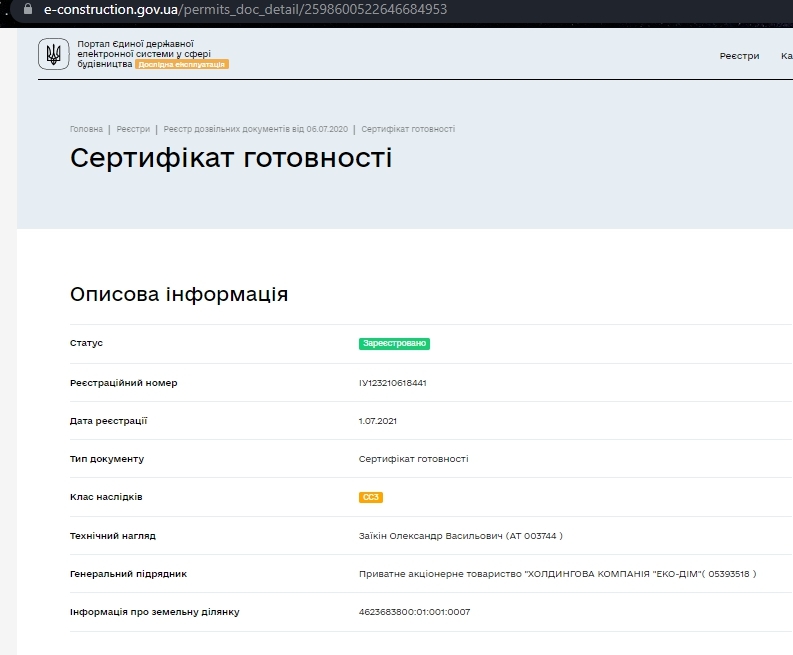Click the 'Реєстраційний номер' row label
793x655 pixels.
pos(123,383)
